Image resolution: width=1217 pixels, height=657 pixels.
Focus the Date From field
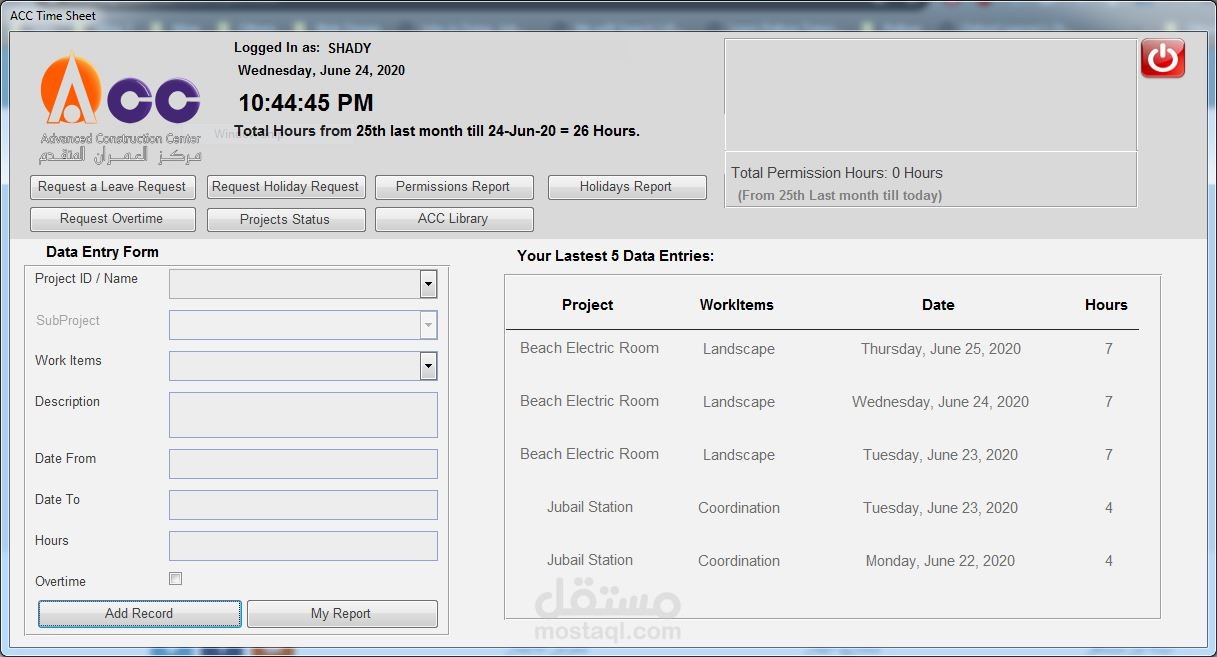coord(303,464)
